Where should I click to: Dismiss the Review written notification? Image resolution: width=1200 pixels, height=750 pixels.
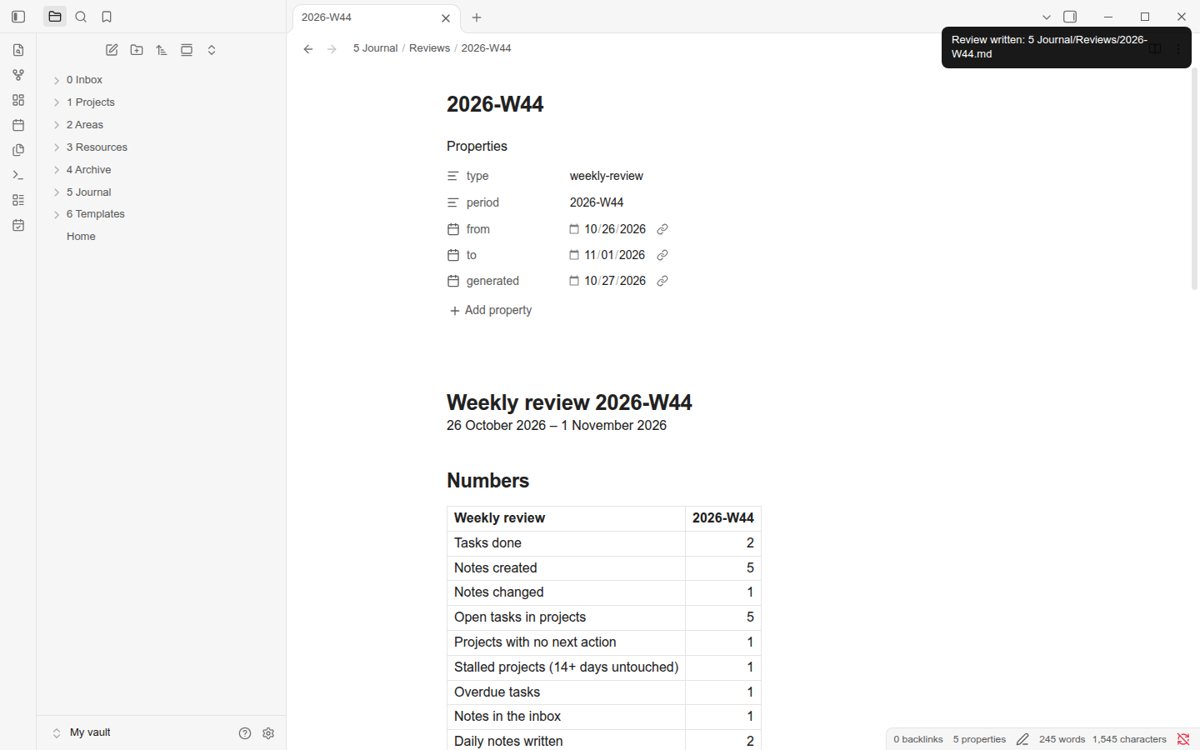coord(1066,48)
